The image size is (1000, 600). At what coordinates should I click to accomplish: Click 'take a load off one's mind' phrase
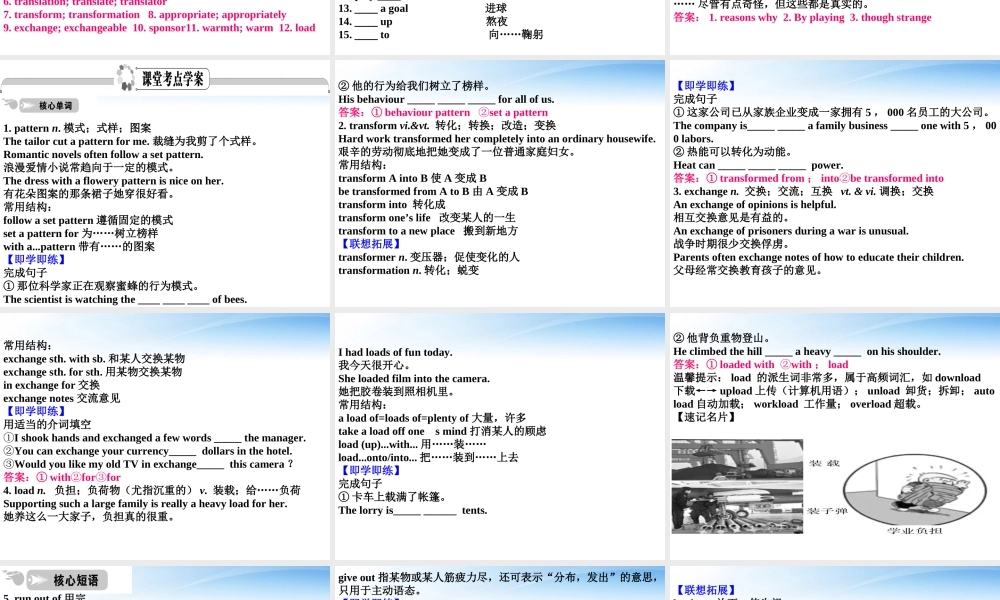[x=442, y=431]
